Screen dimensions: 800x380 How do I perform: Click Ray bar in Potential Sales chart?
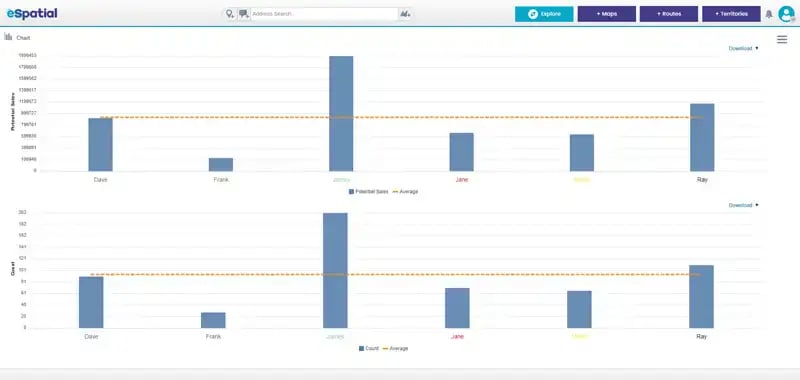[x=702, y=137]
